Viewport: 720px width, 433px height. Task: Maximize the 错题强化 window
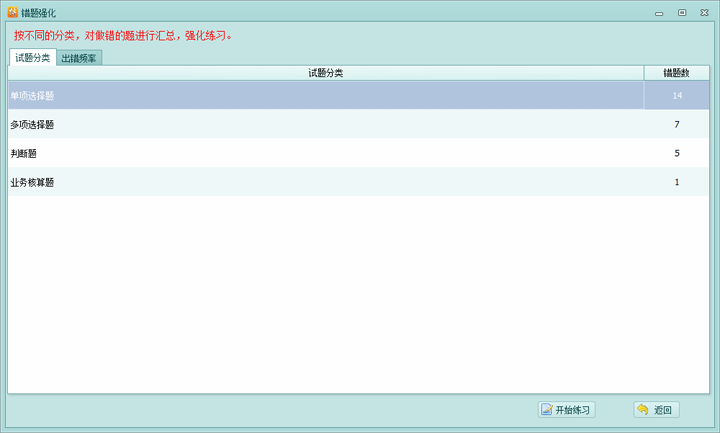click(x=682, y=12)
